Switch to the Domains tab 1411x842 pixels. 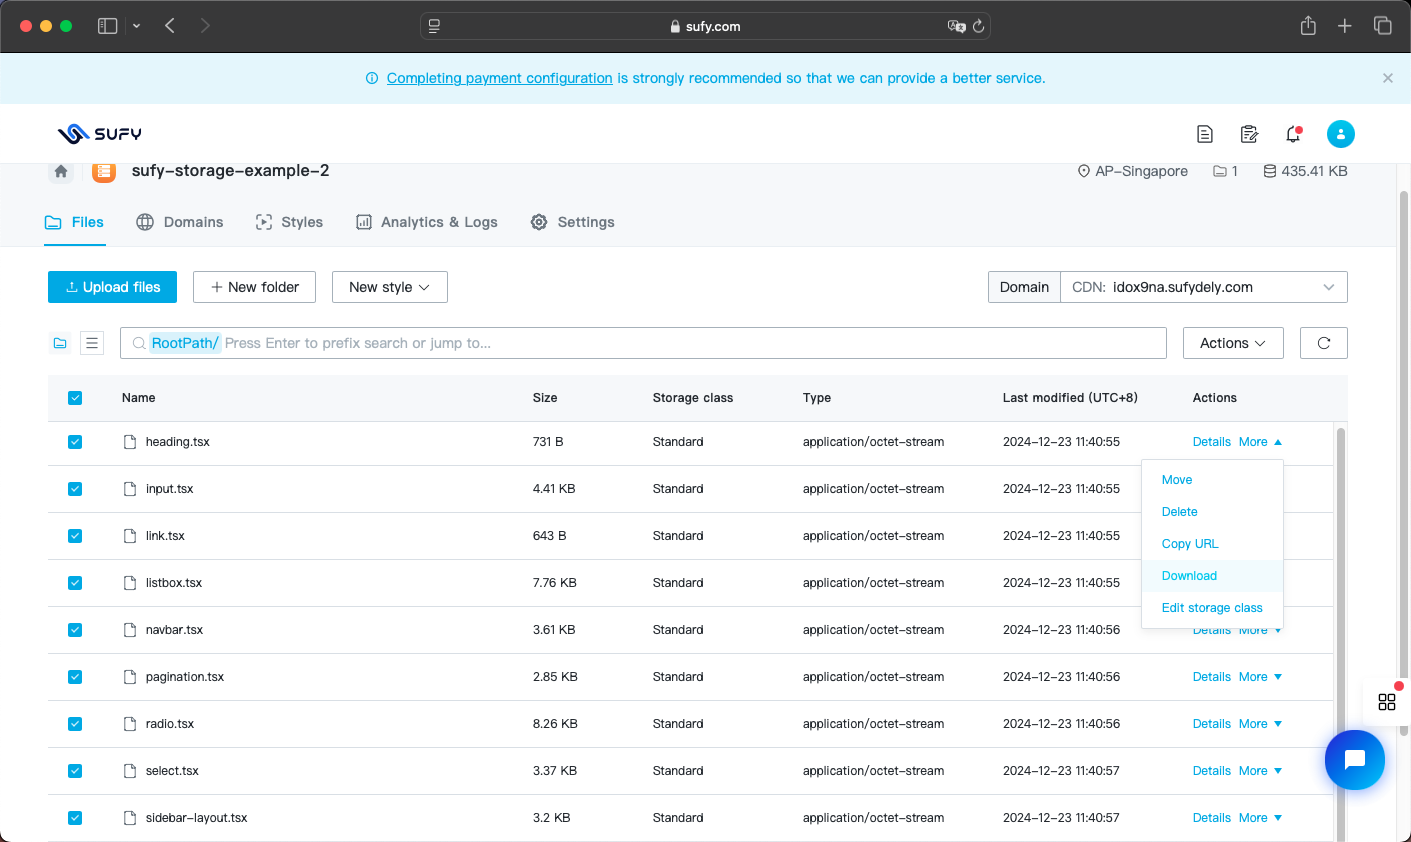point(180,222)
